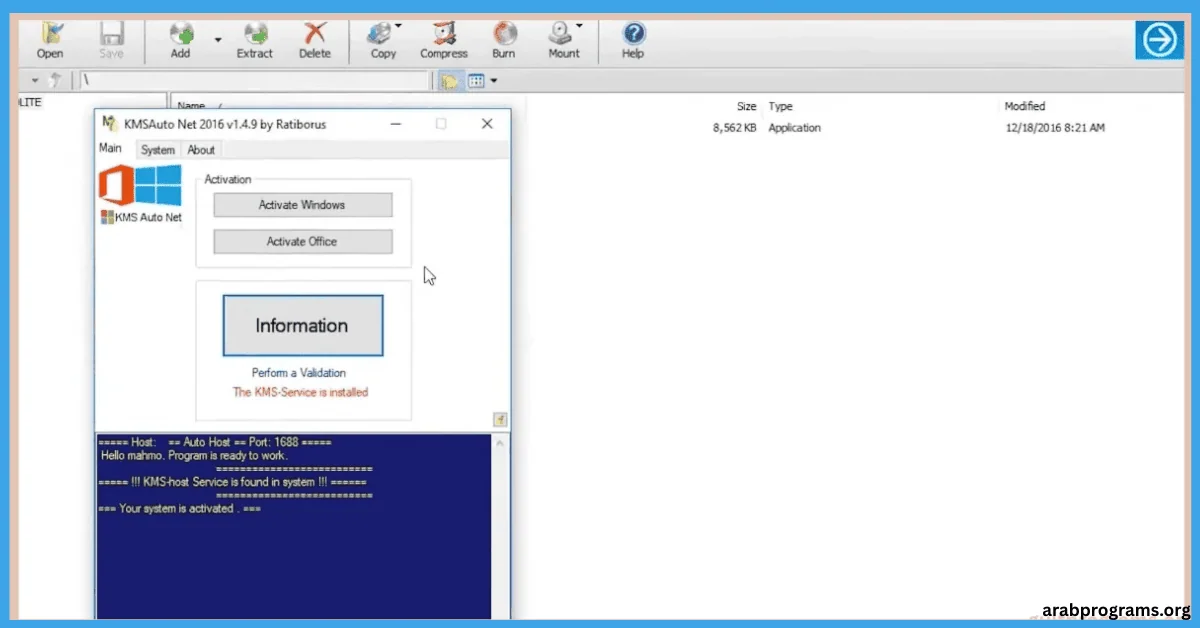Click the Windows logo in KMSAuto

point(159,186)
